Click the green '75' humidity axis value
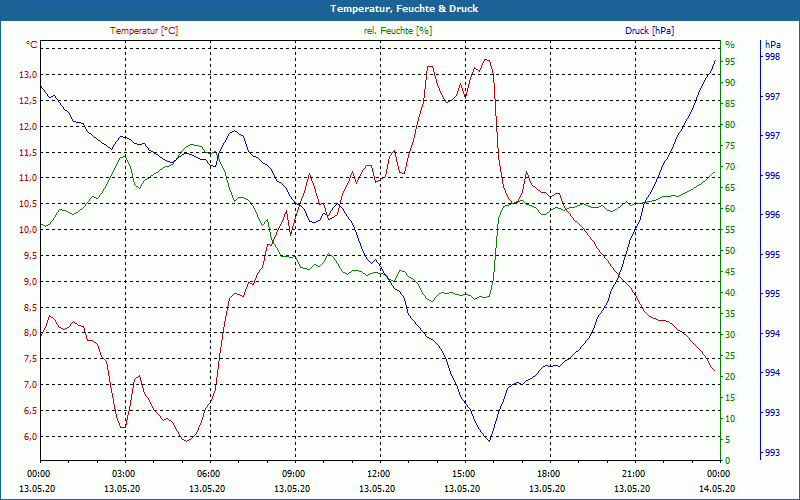Viewport: 800px width, 500px height. tap(730, 146)
